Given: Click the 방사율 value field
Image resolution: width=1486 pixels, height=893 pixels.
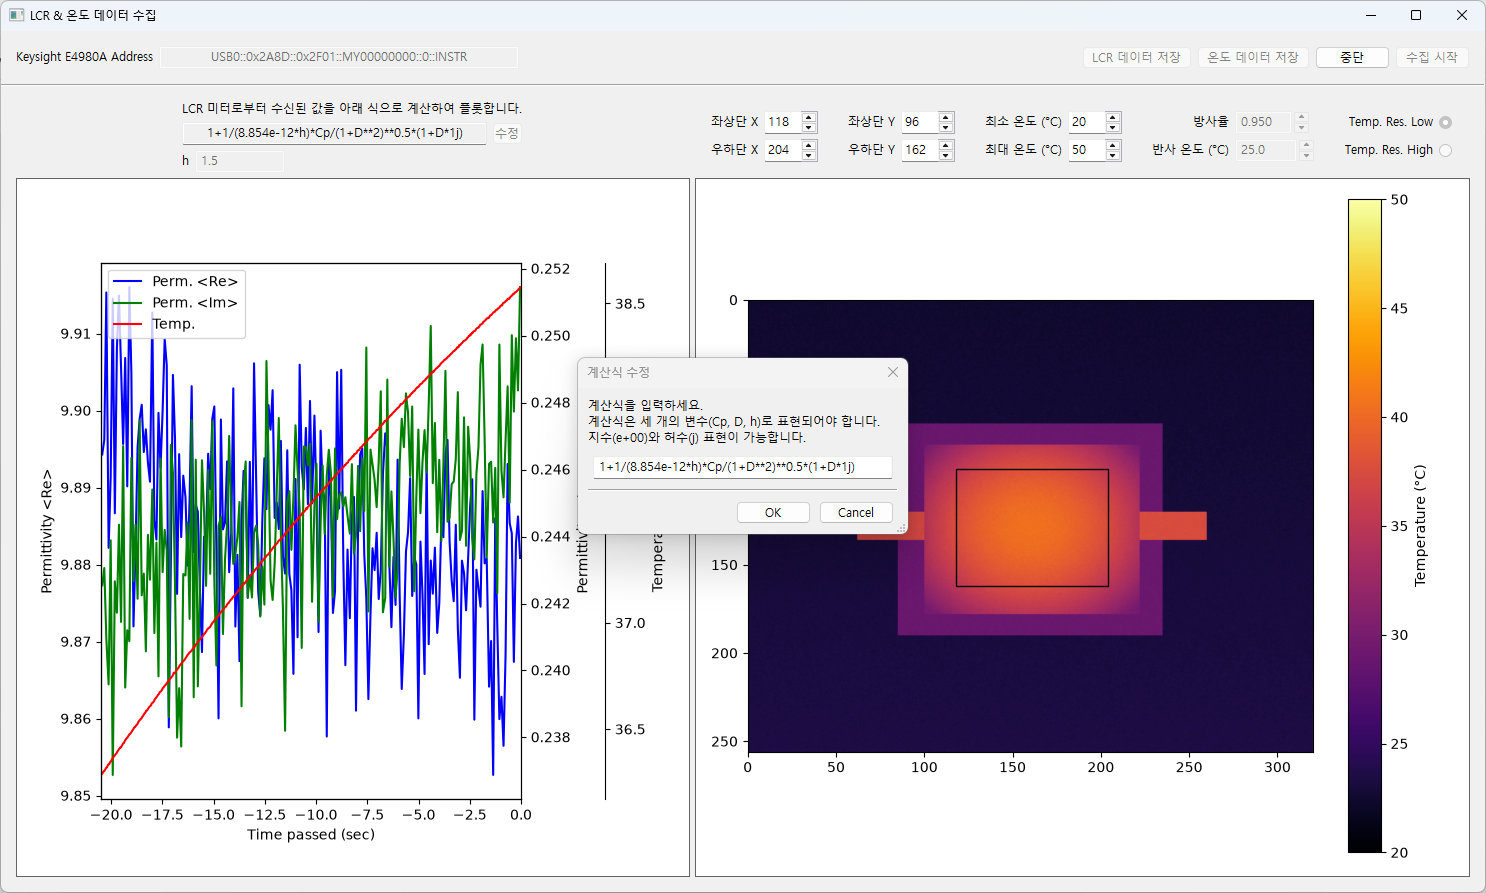Looking at the screenshot, I should coord(1265,122).
